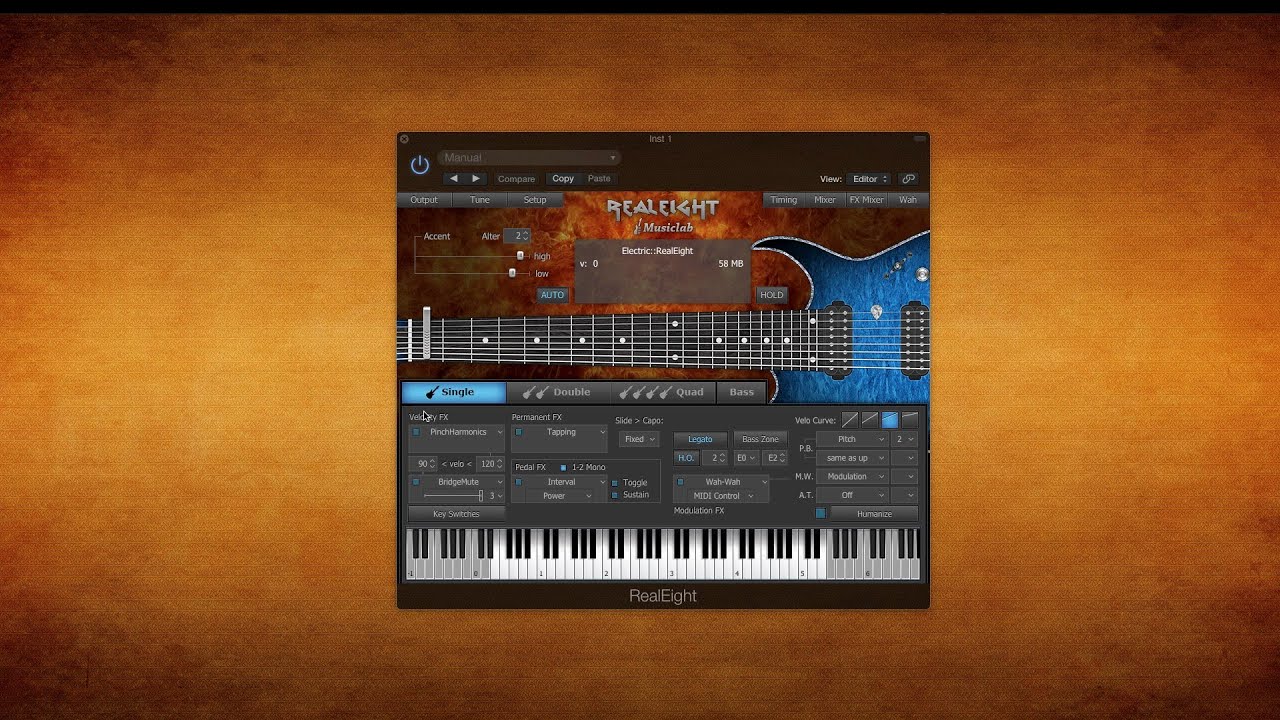The width and height of the screenshot is (1280, 720).
Task: Click the neck humbucker pickup
Action: click(838, 339)
